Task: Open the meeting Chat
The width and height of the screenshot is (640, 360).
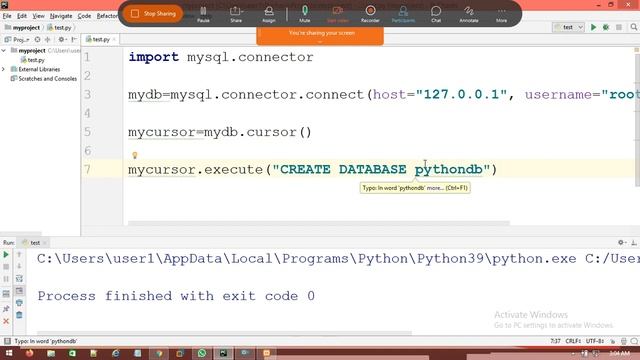Action: (x=436, y=14)
